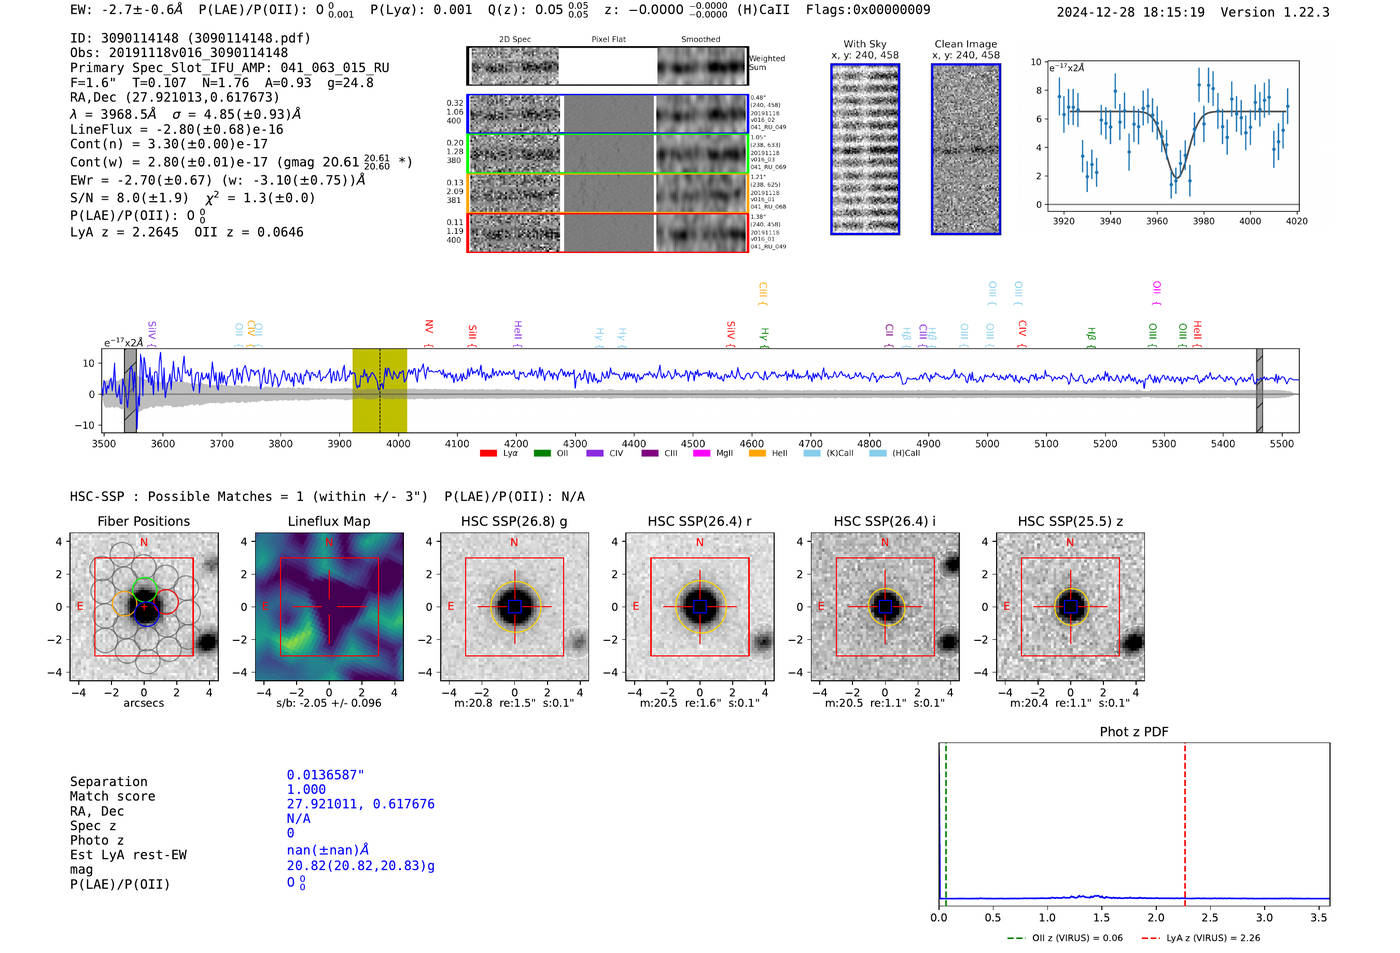Click the orange HeII legend swatch

click(x=757, y=454)
